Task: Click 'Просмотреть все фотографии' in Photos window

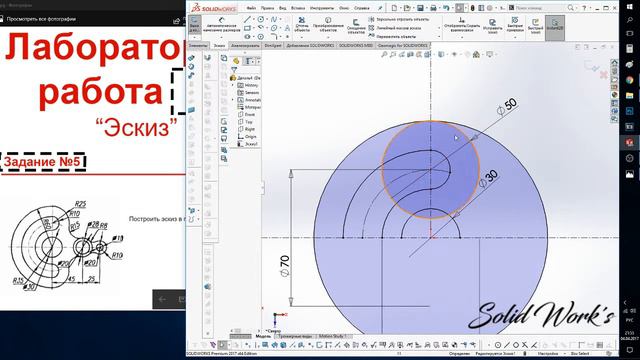Action: click(41, 19)
